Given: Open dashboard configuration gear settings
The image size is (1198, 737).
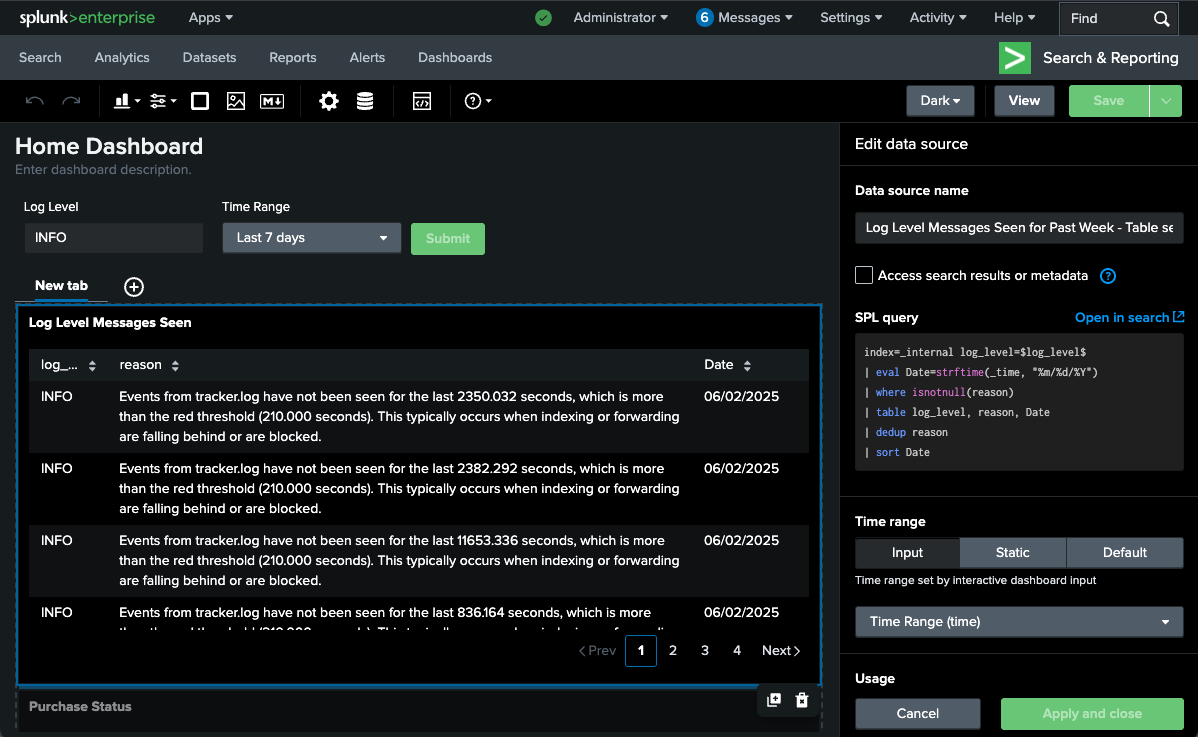Looking at the screenshot, I should tap(329, 101).
